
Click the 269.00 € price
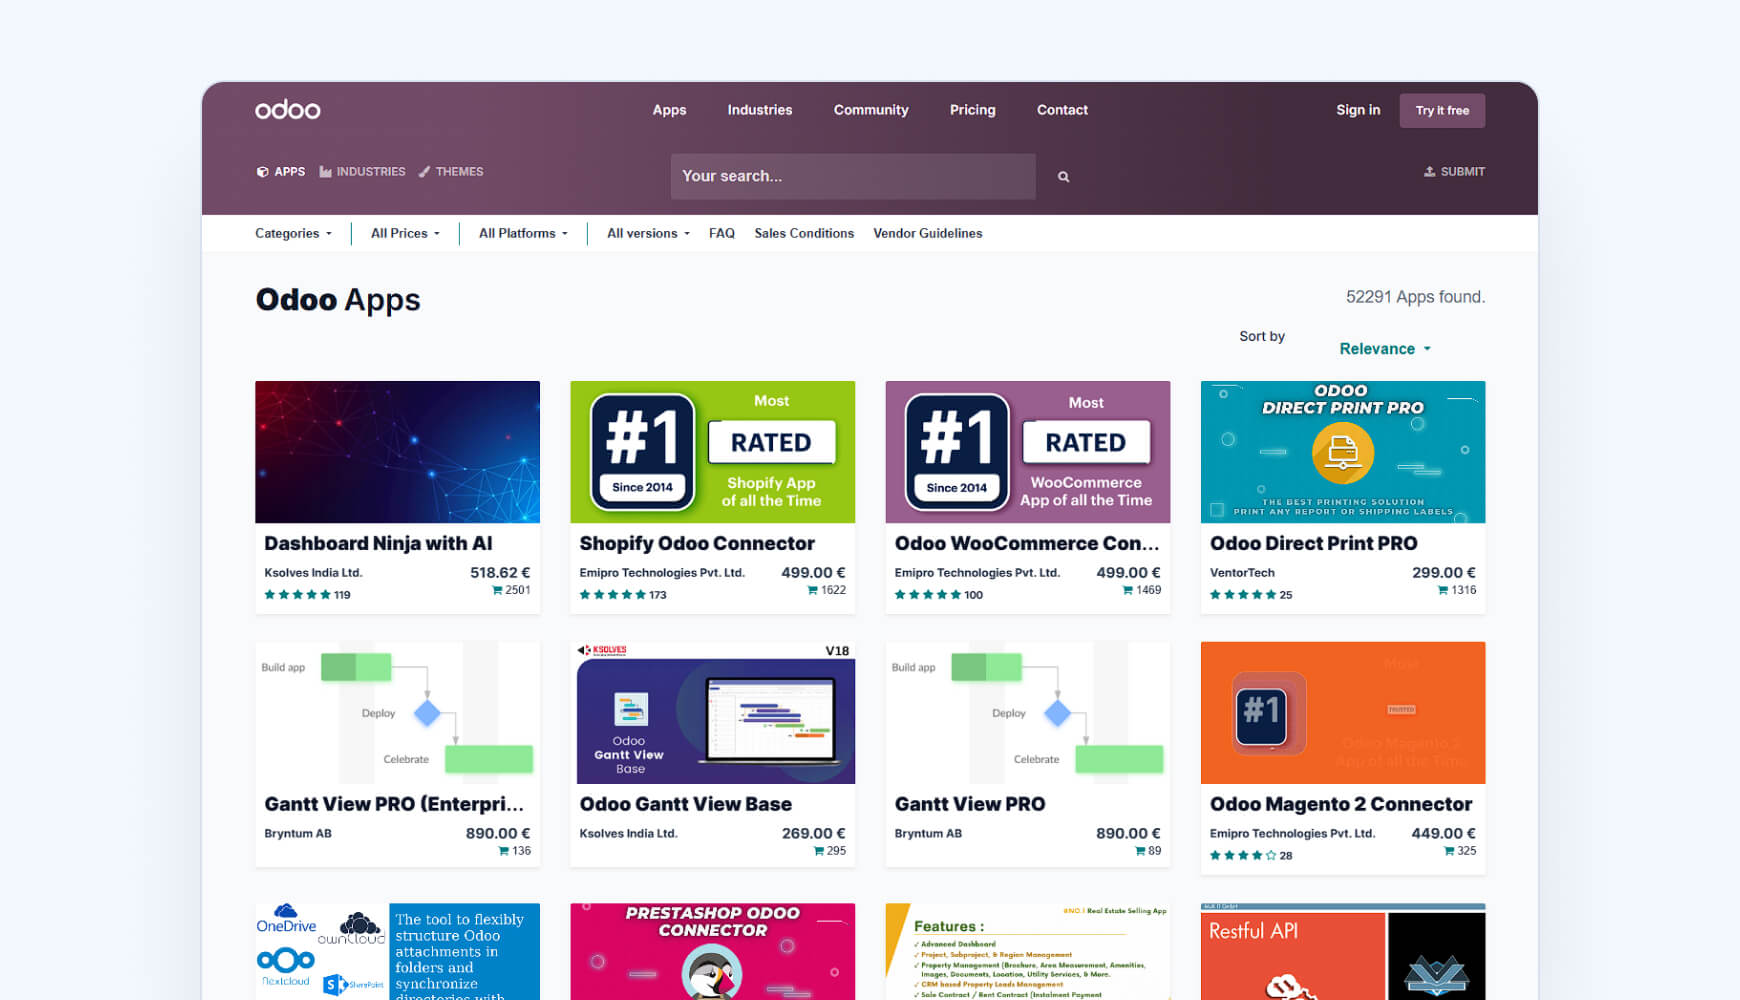pyautogui.click(x=813, y=834)
